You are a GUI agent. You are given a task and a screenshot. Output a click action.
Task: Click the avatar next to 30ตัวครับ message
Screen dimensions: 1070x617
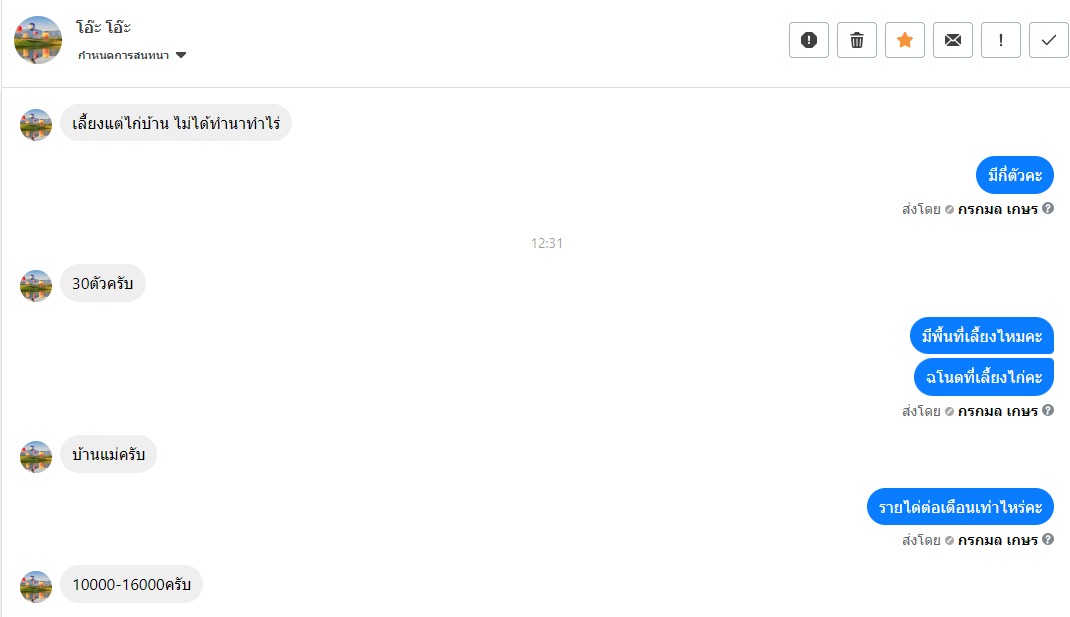pyautogui.click(x=36, y=286)
